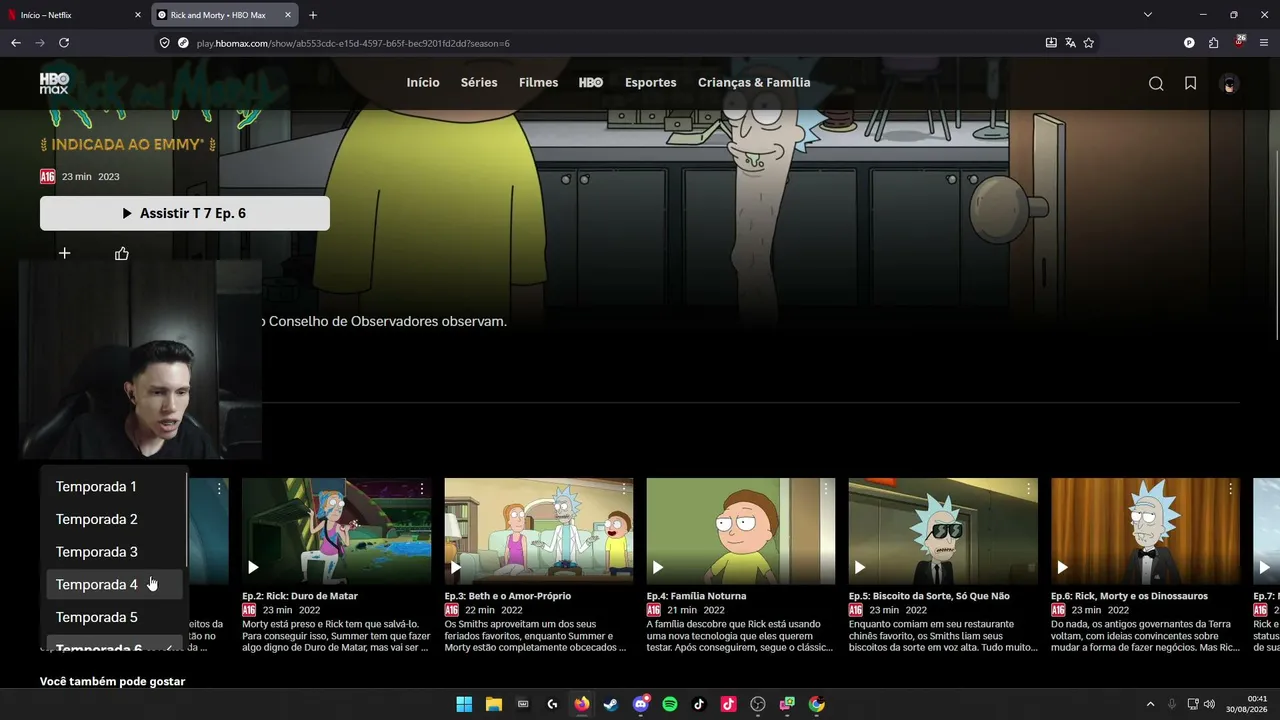
Task: Open Ep.6 Rick, Morty e os Dinossauros thumbnail
Action: 1145,531
